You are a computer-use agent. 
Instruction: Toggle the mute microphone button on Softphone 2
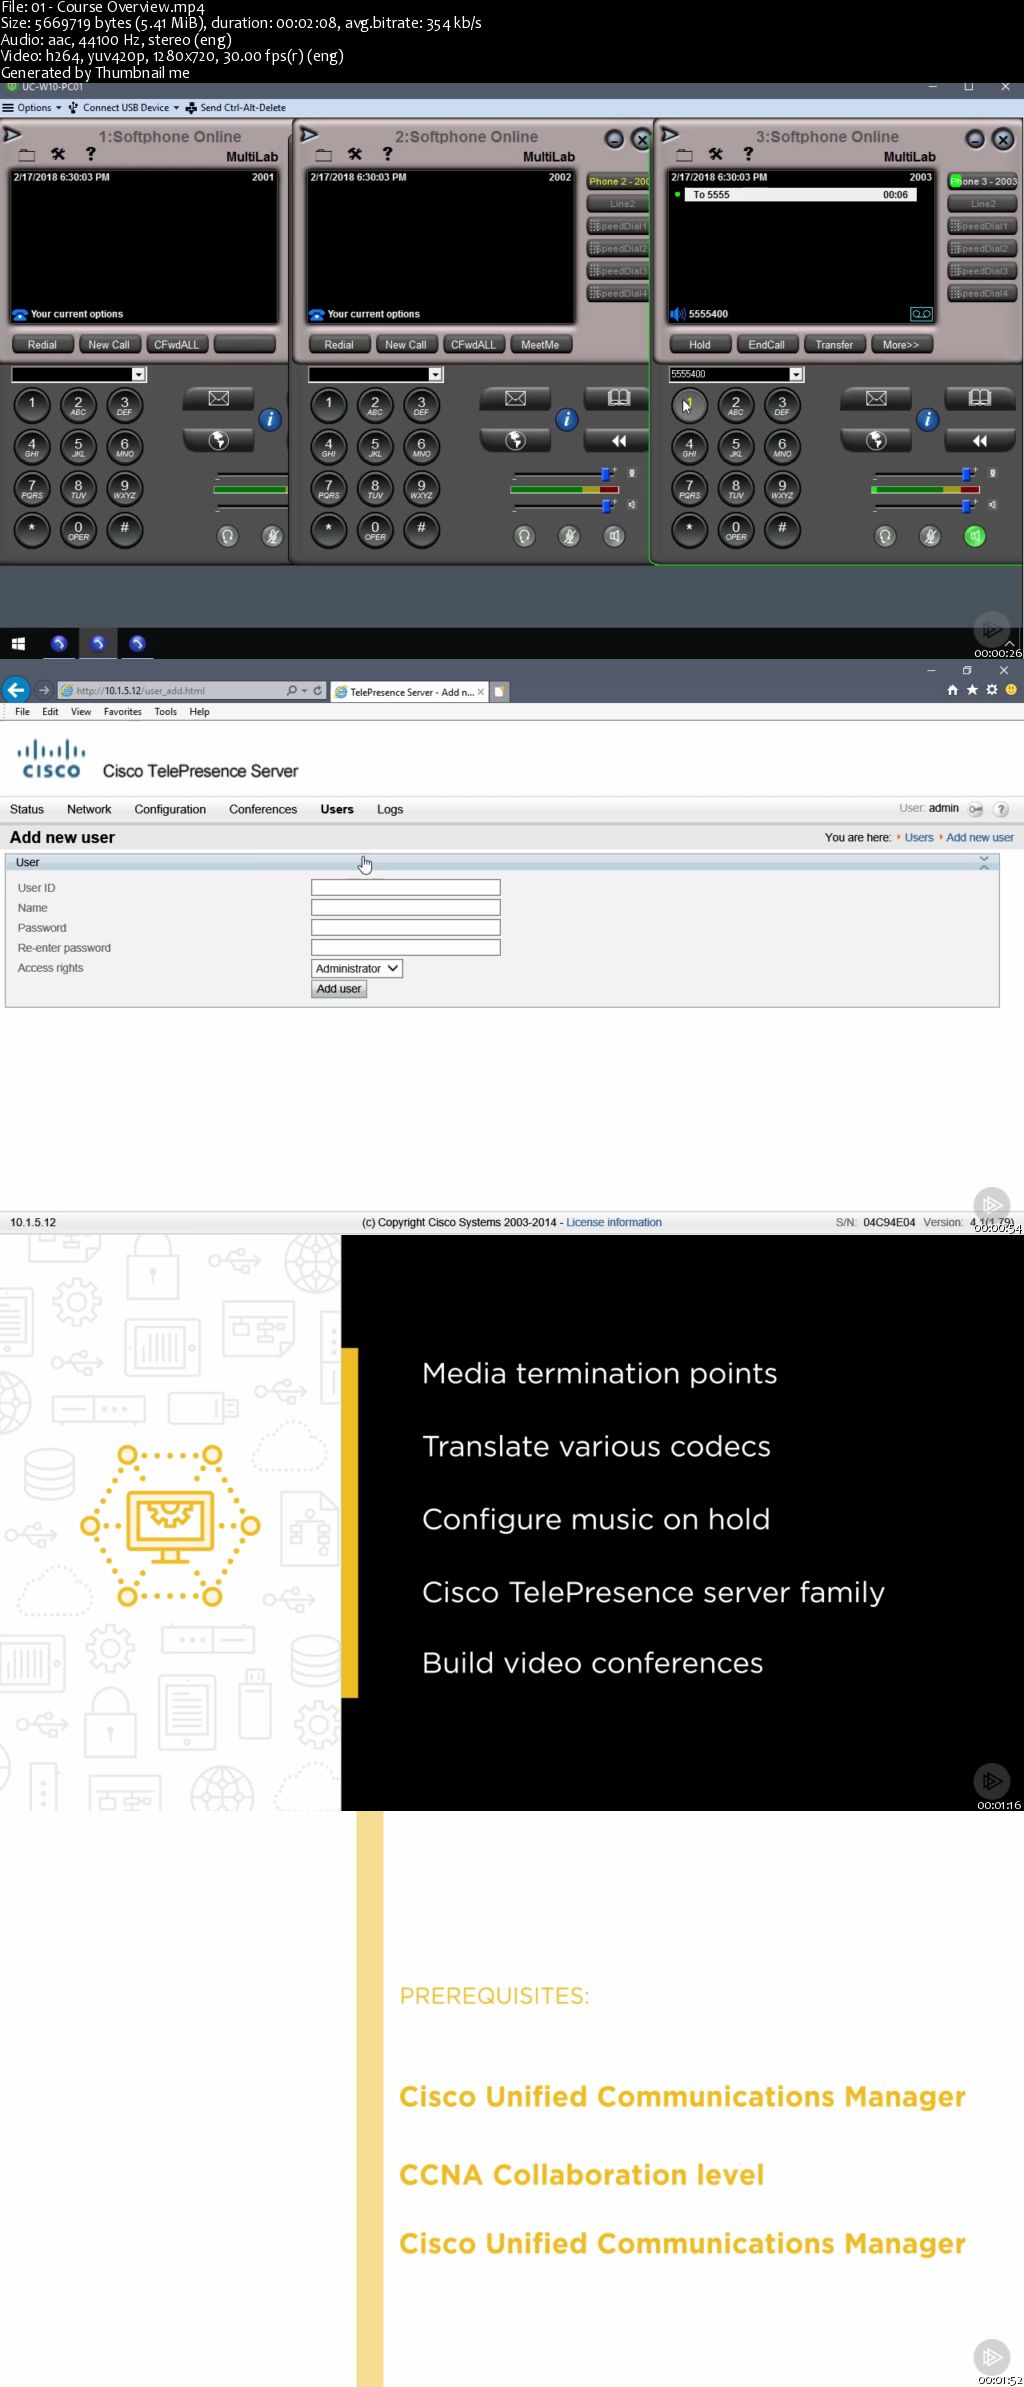click(569, 537)
